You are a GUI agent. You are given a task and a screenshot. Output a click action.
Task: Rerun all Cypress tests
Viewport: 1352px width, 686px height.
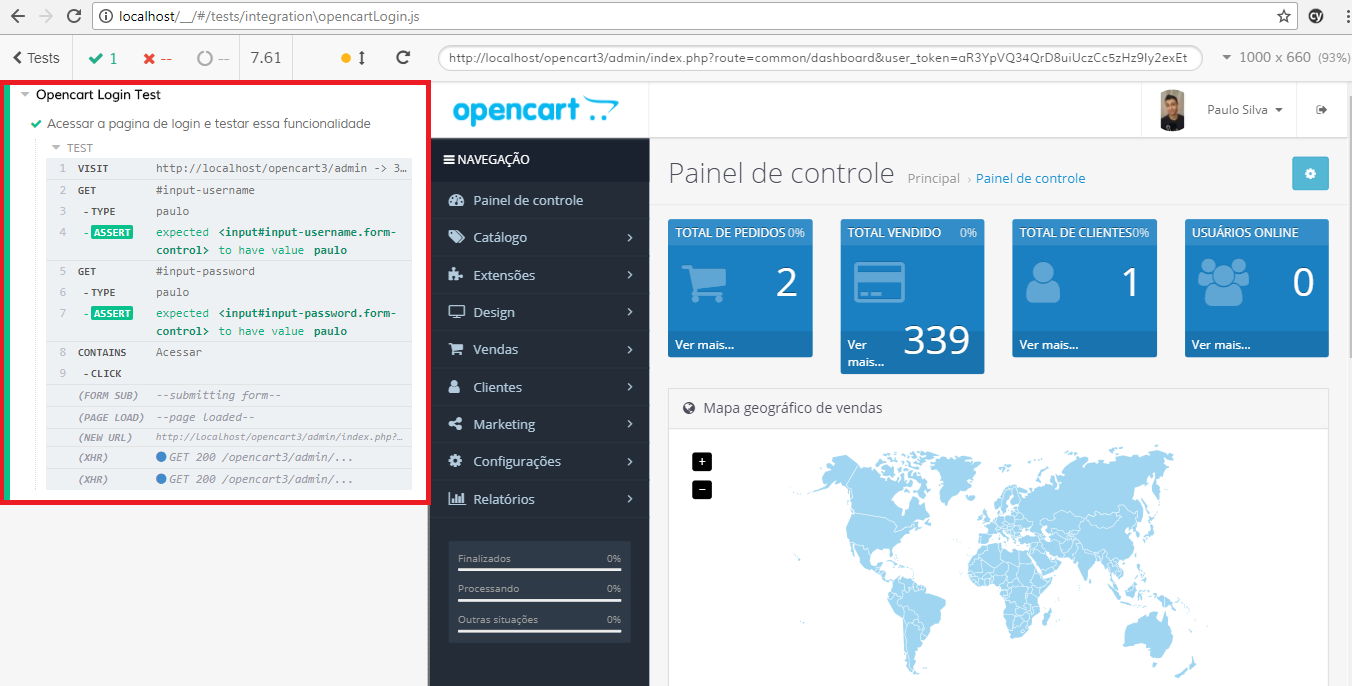pos(403,58)
